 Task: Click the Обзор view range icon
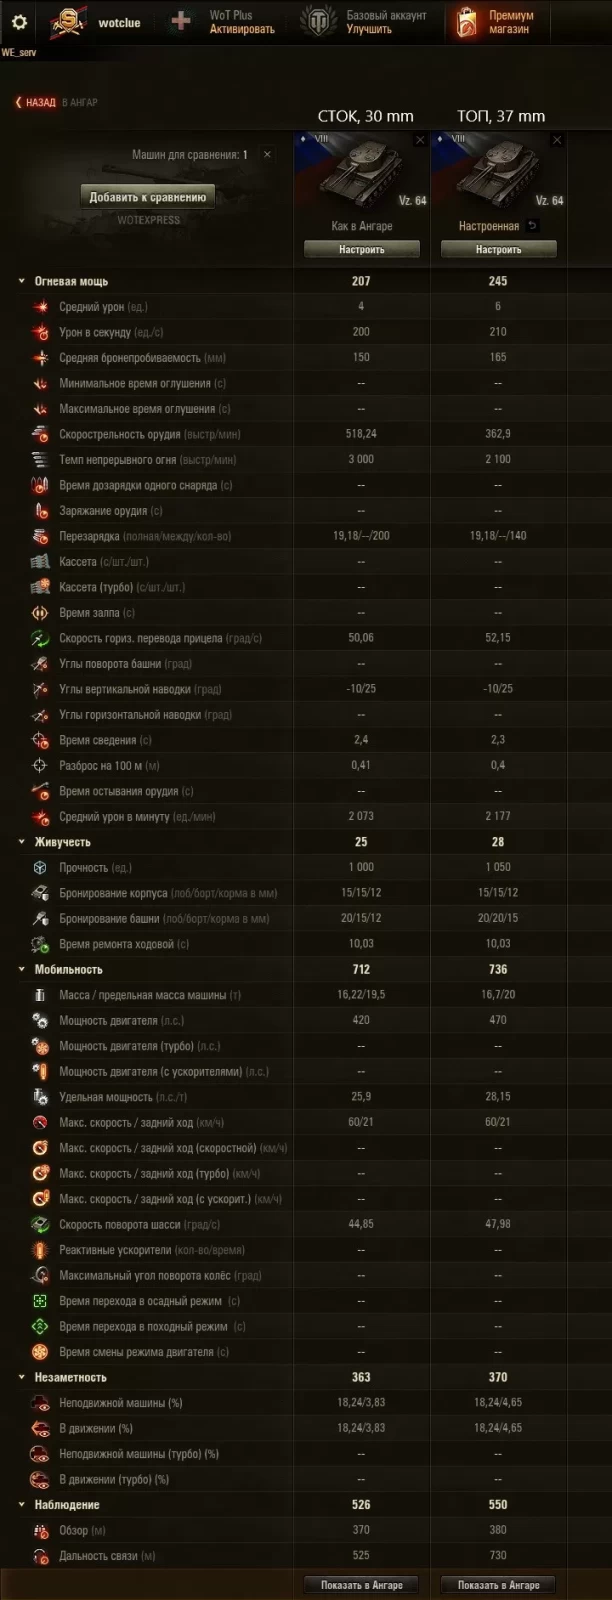pyautogui.click(x=41, y=1530)
